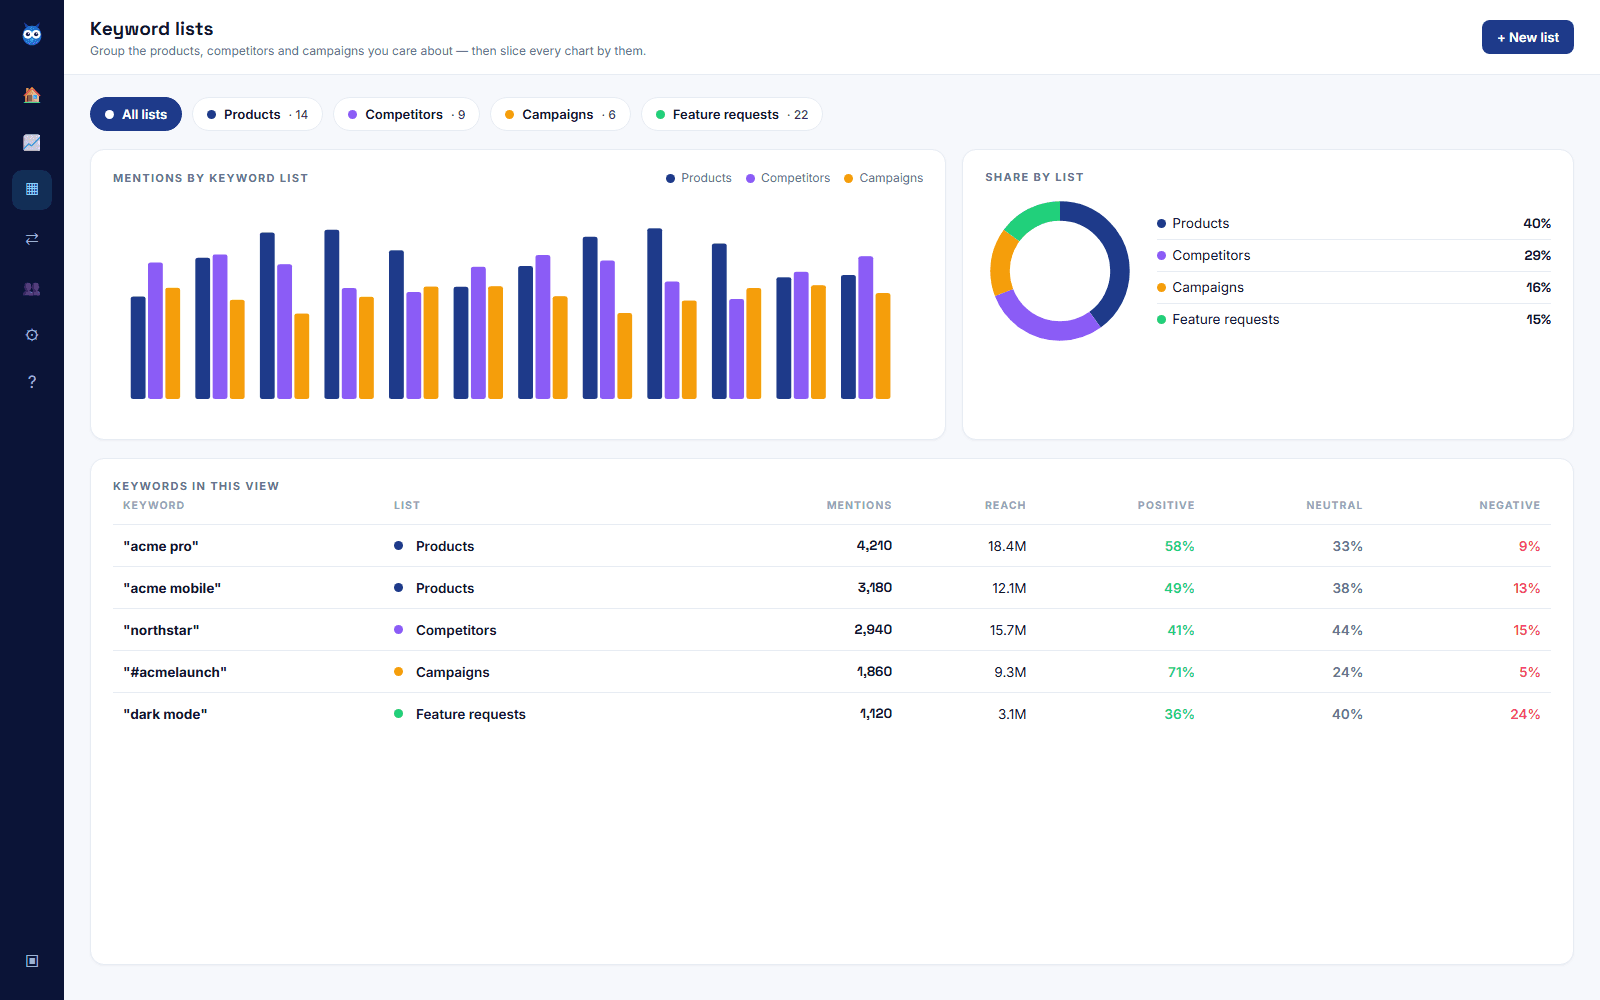Select Products row in Share by list
The height and width of the screenshot is (1000, 1600).
click(x=1354, y=223)
